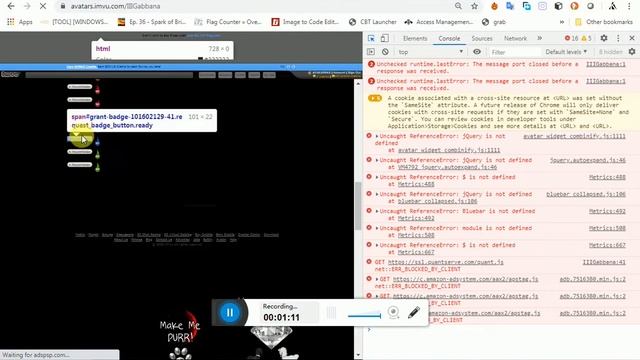This screenshot has width=640, height=360.
Task: Open the Metrics:492 source link
Action: (x=607, y=211)
